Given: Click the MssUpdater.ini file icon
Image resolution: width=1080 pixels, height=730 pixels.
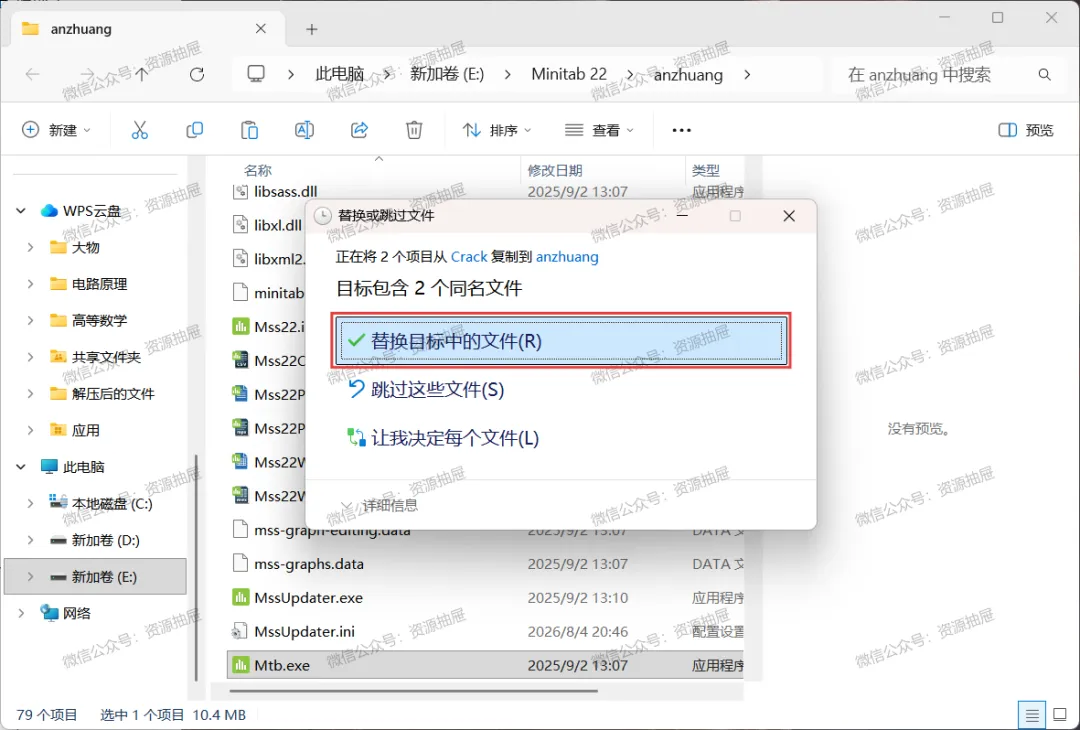Looking at the screenshot, I should (x=240, y=632).
